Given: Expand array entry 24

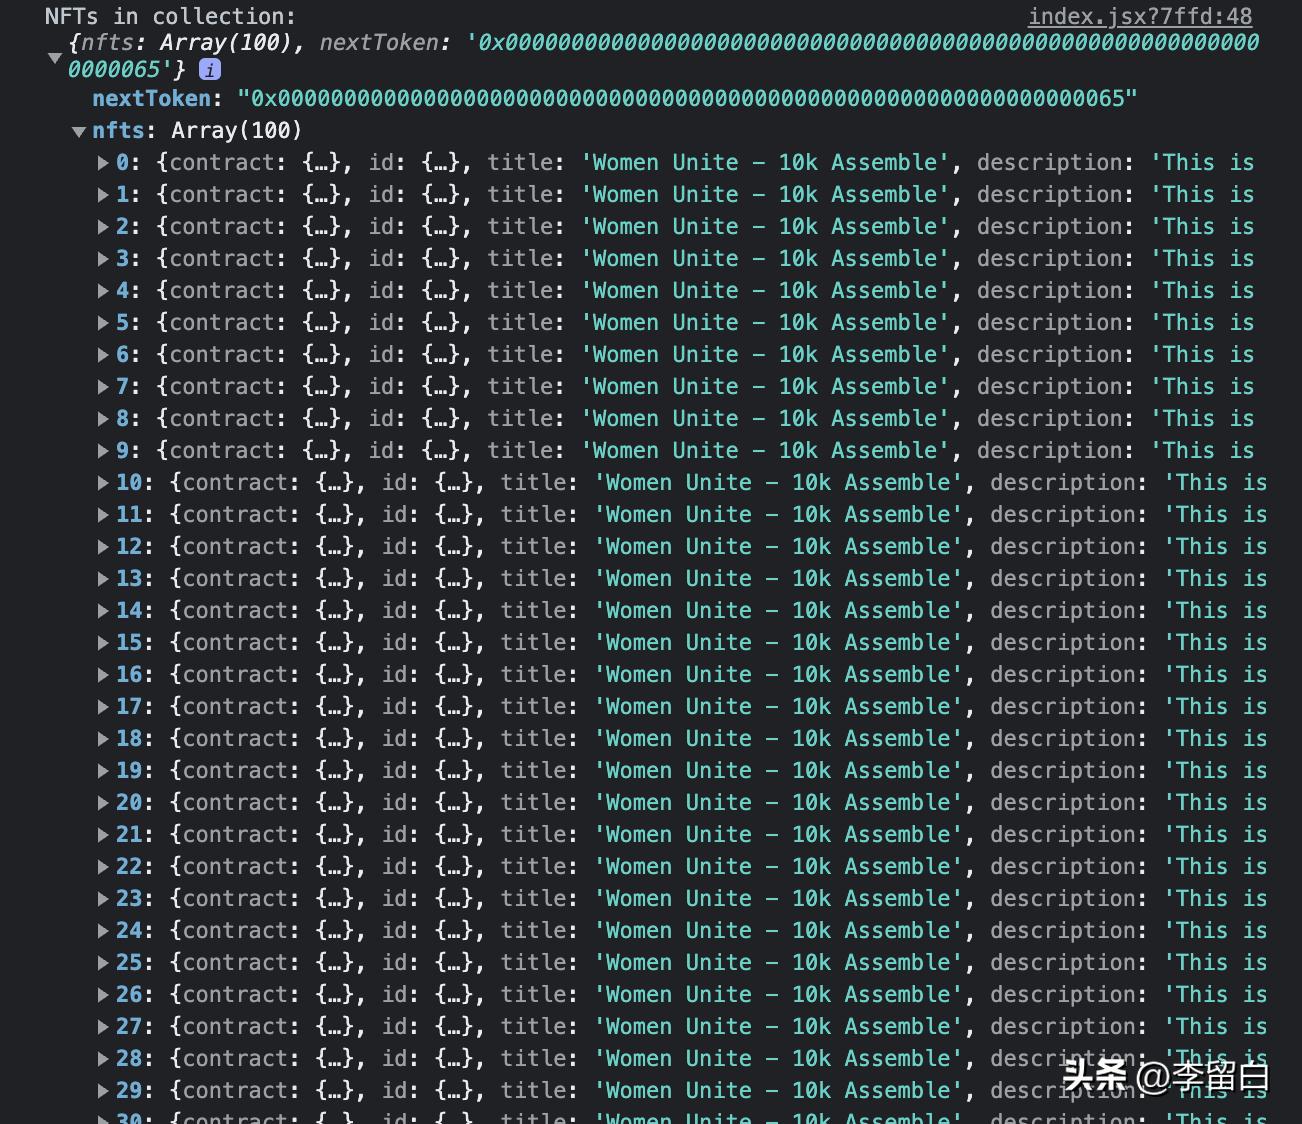Looking at the screenshot, I should tap(103, 931).
